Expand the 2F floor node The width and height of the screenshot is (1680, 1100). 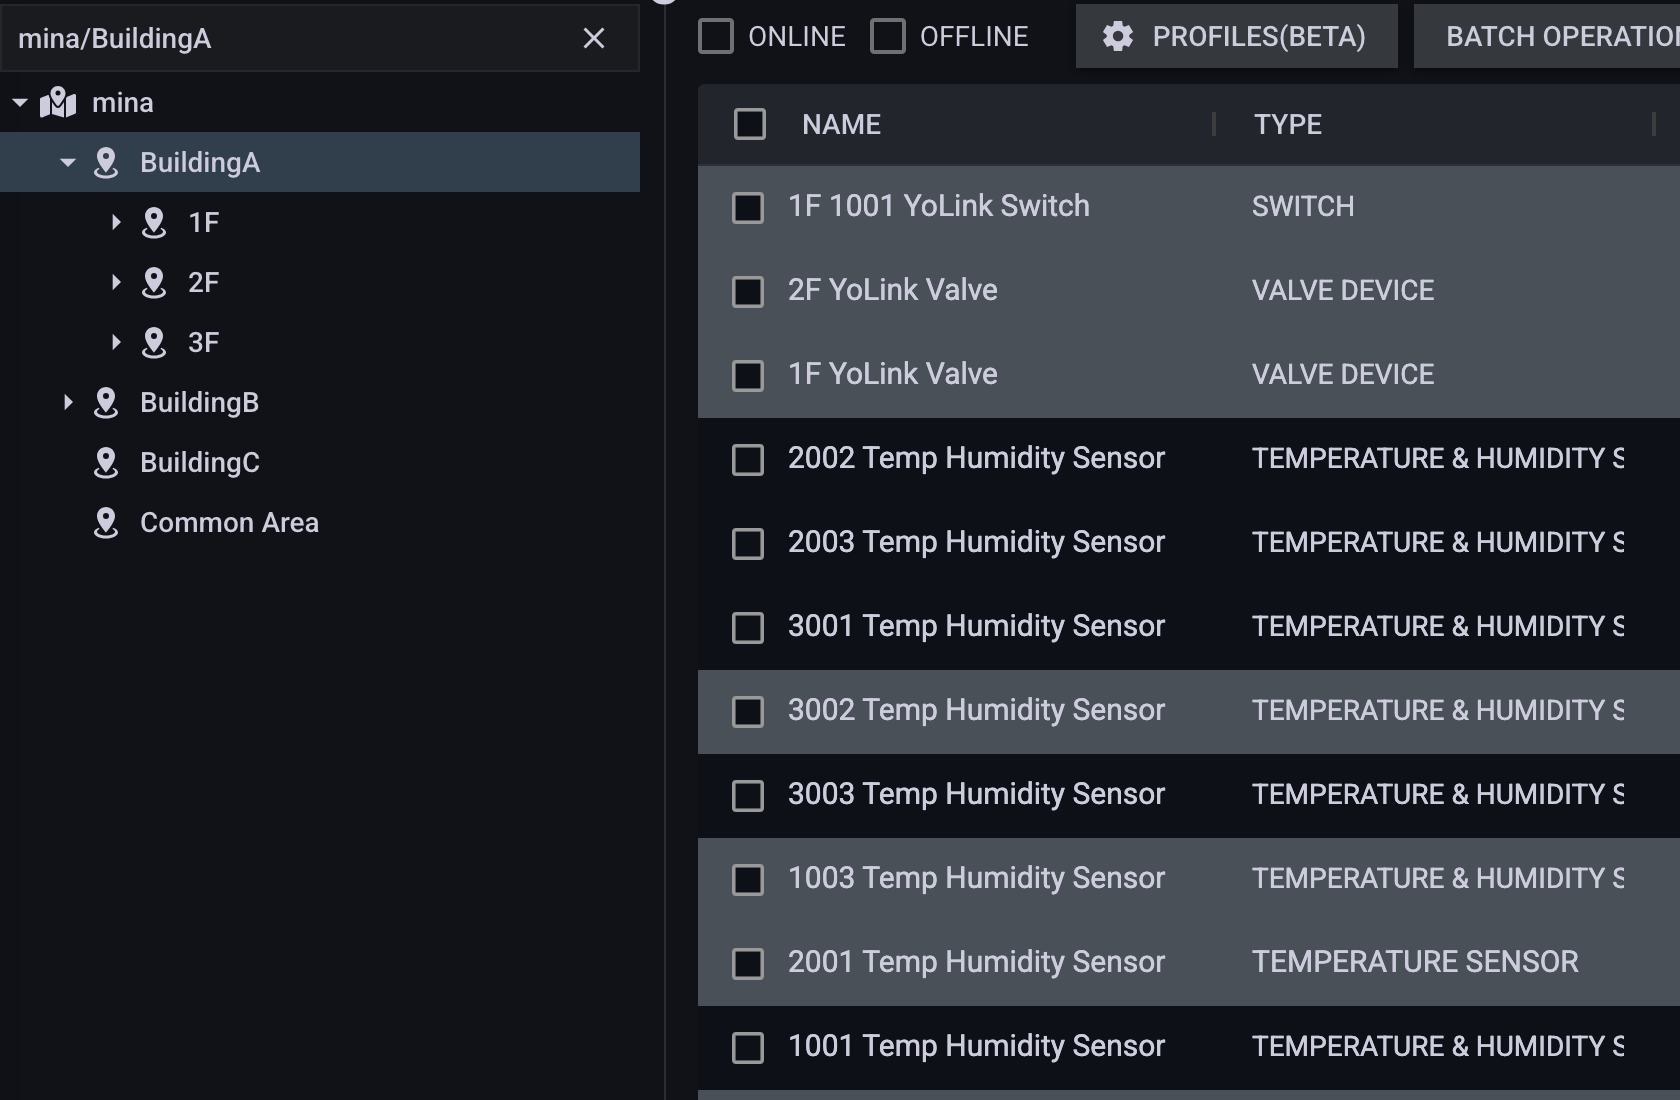tap(116, 282)
